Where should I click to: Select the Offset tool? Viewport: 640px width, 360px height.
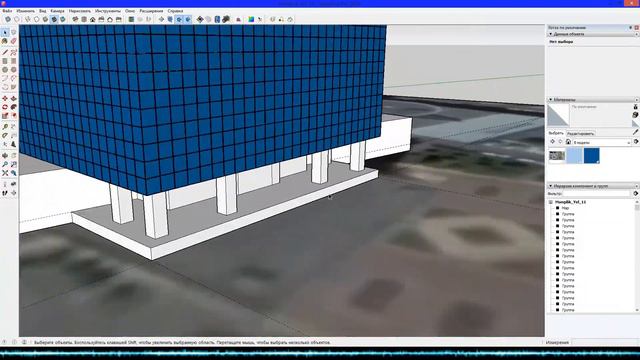click(x=13, y=116)
